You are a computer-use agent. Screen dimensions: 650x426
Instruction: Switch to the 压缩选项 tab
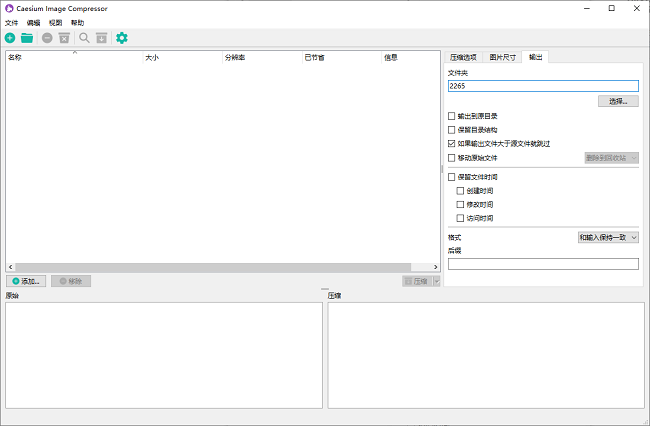point(464,58)
